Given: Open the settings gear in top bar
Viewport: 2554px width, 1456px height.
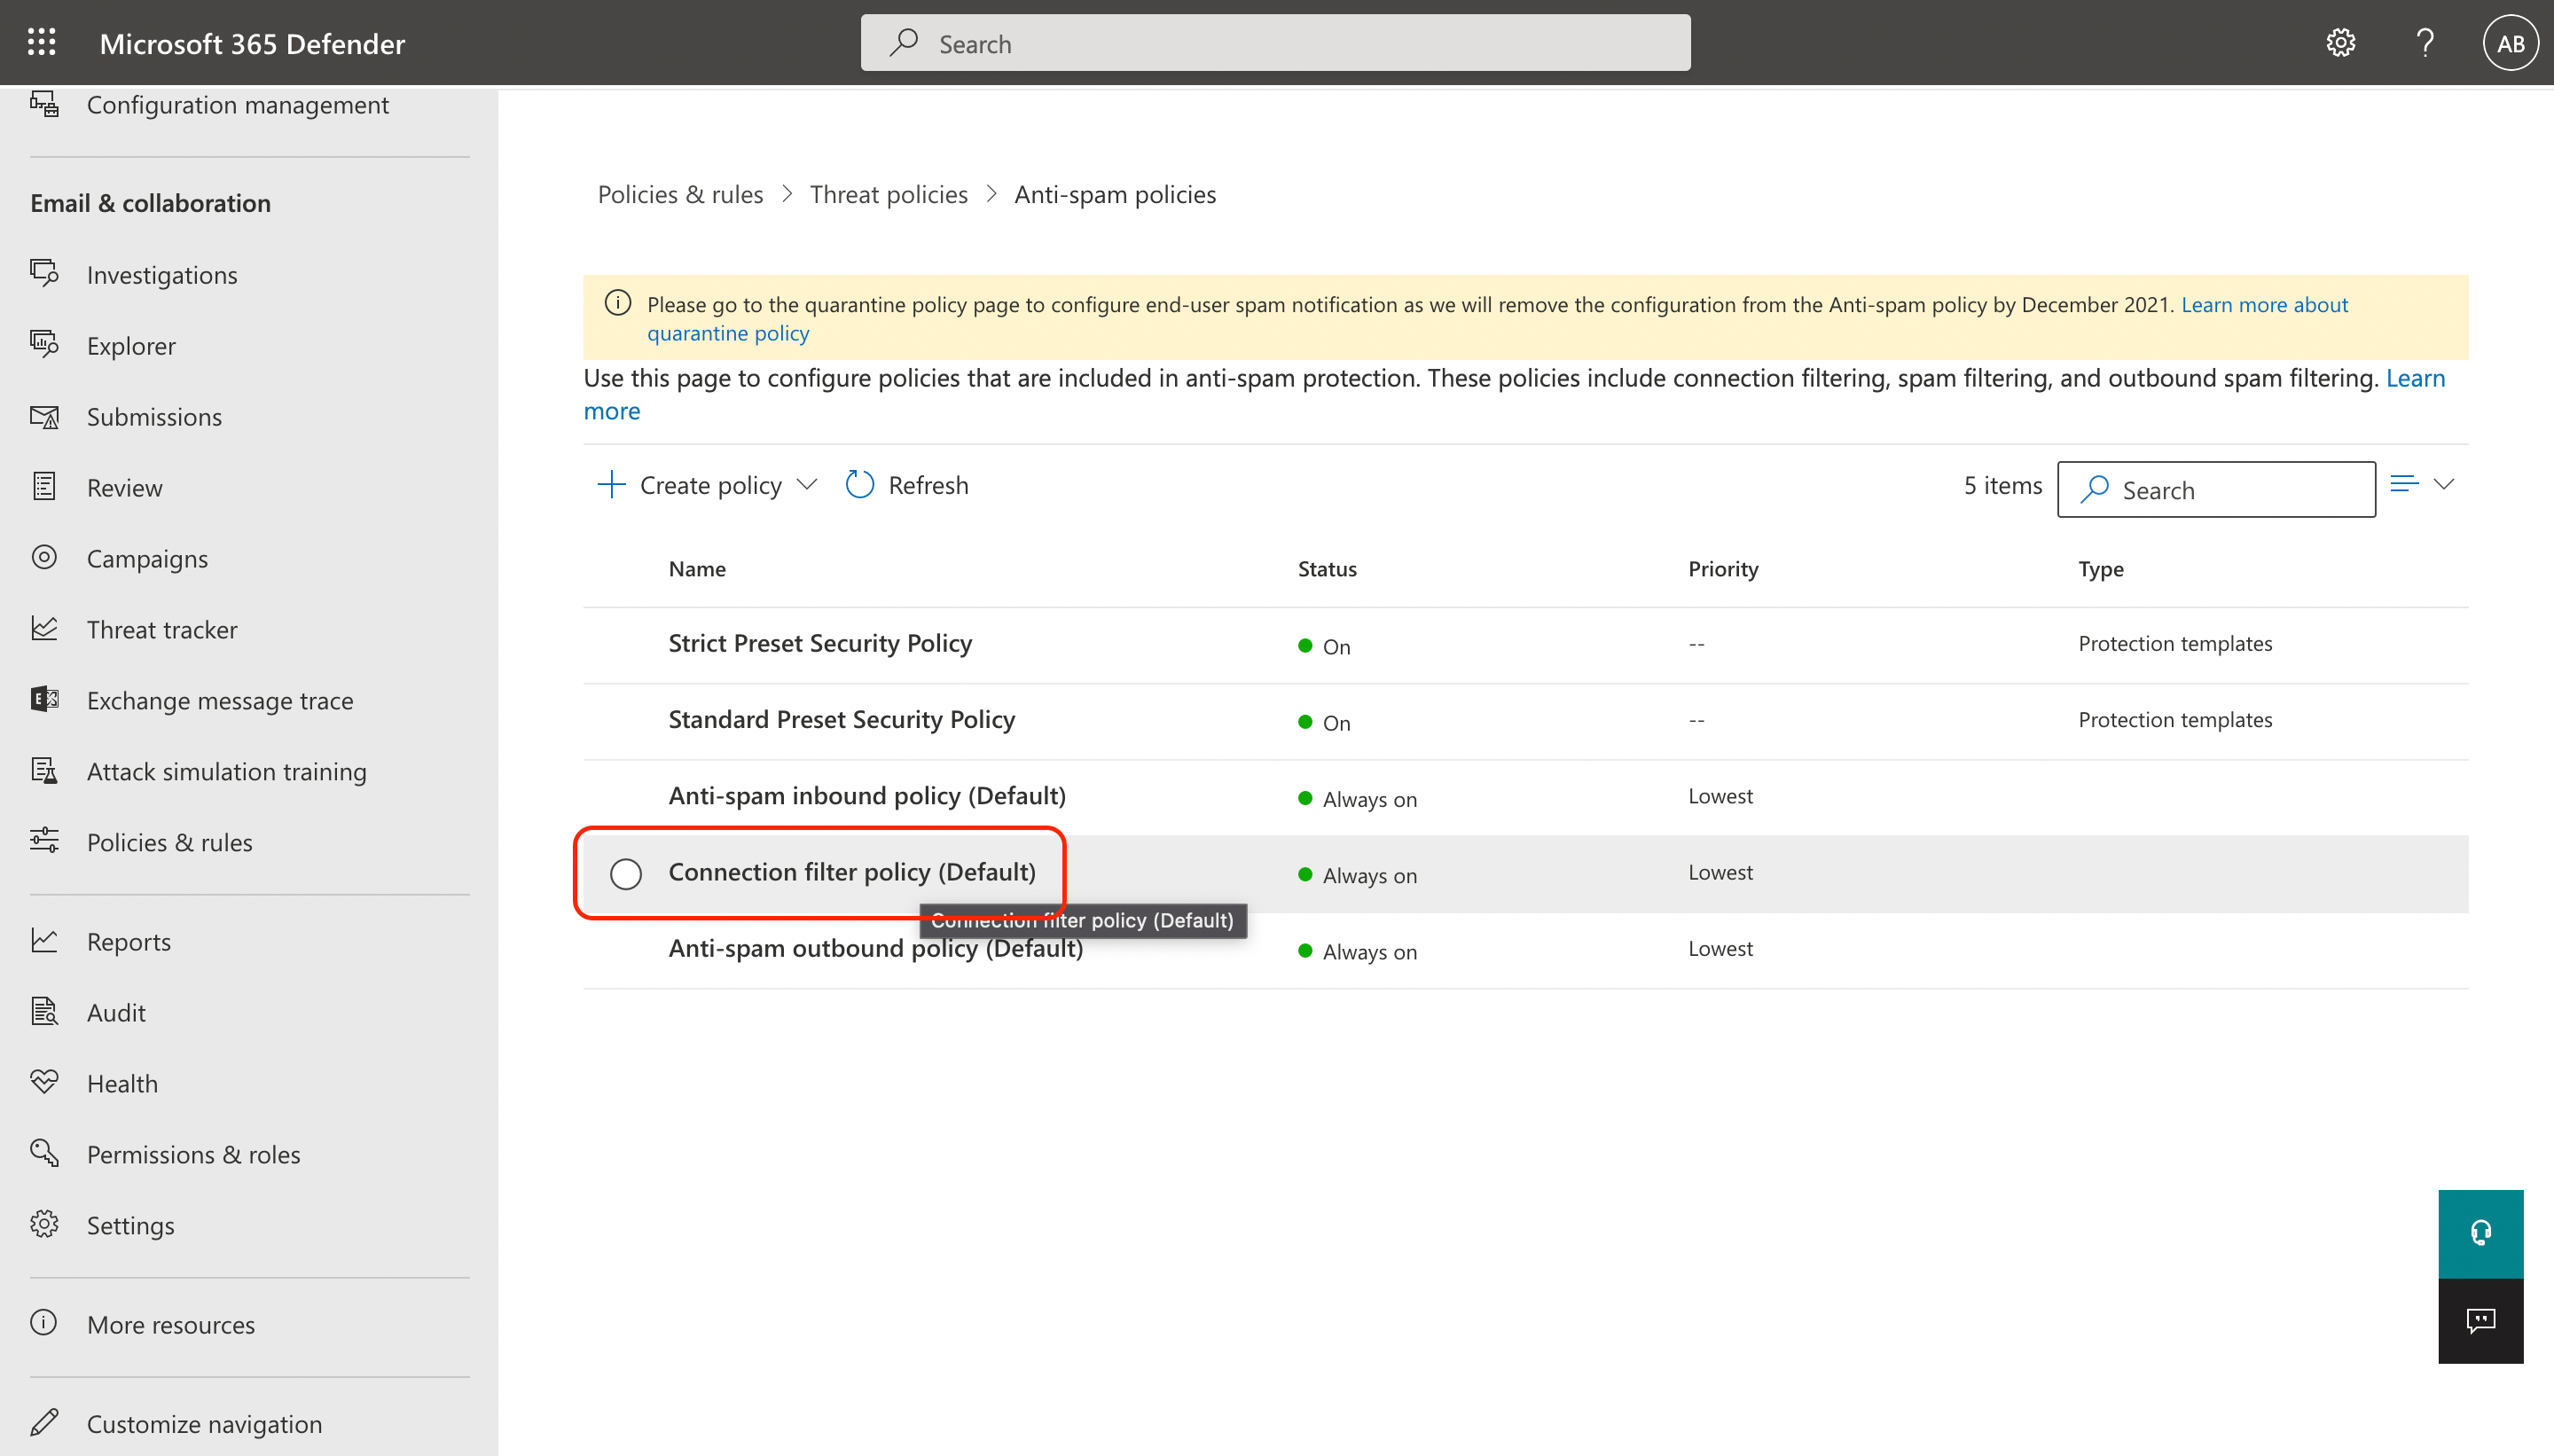Looking at the screenshot, I should point(2340,43).
